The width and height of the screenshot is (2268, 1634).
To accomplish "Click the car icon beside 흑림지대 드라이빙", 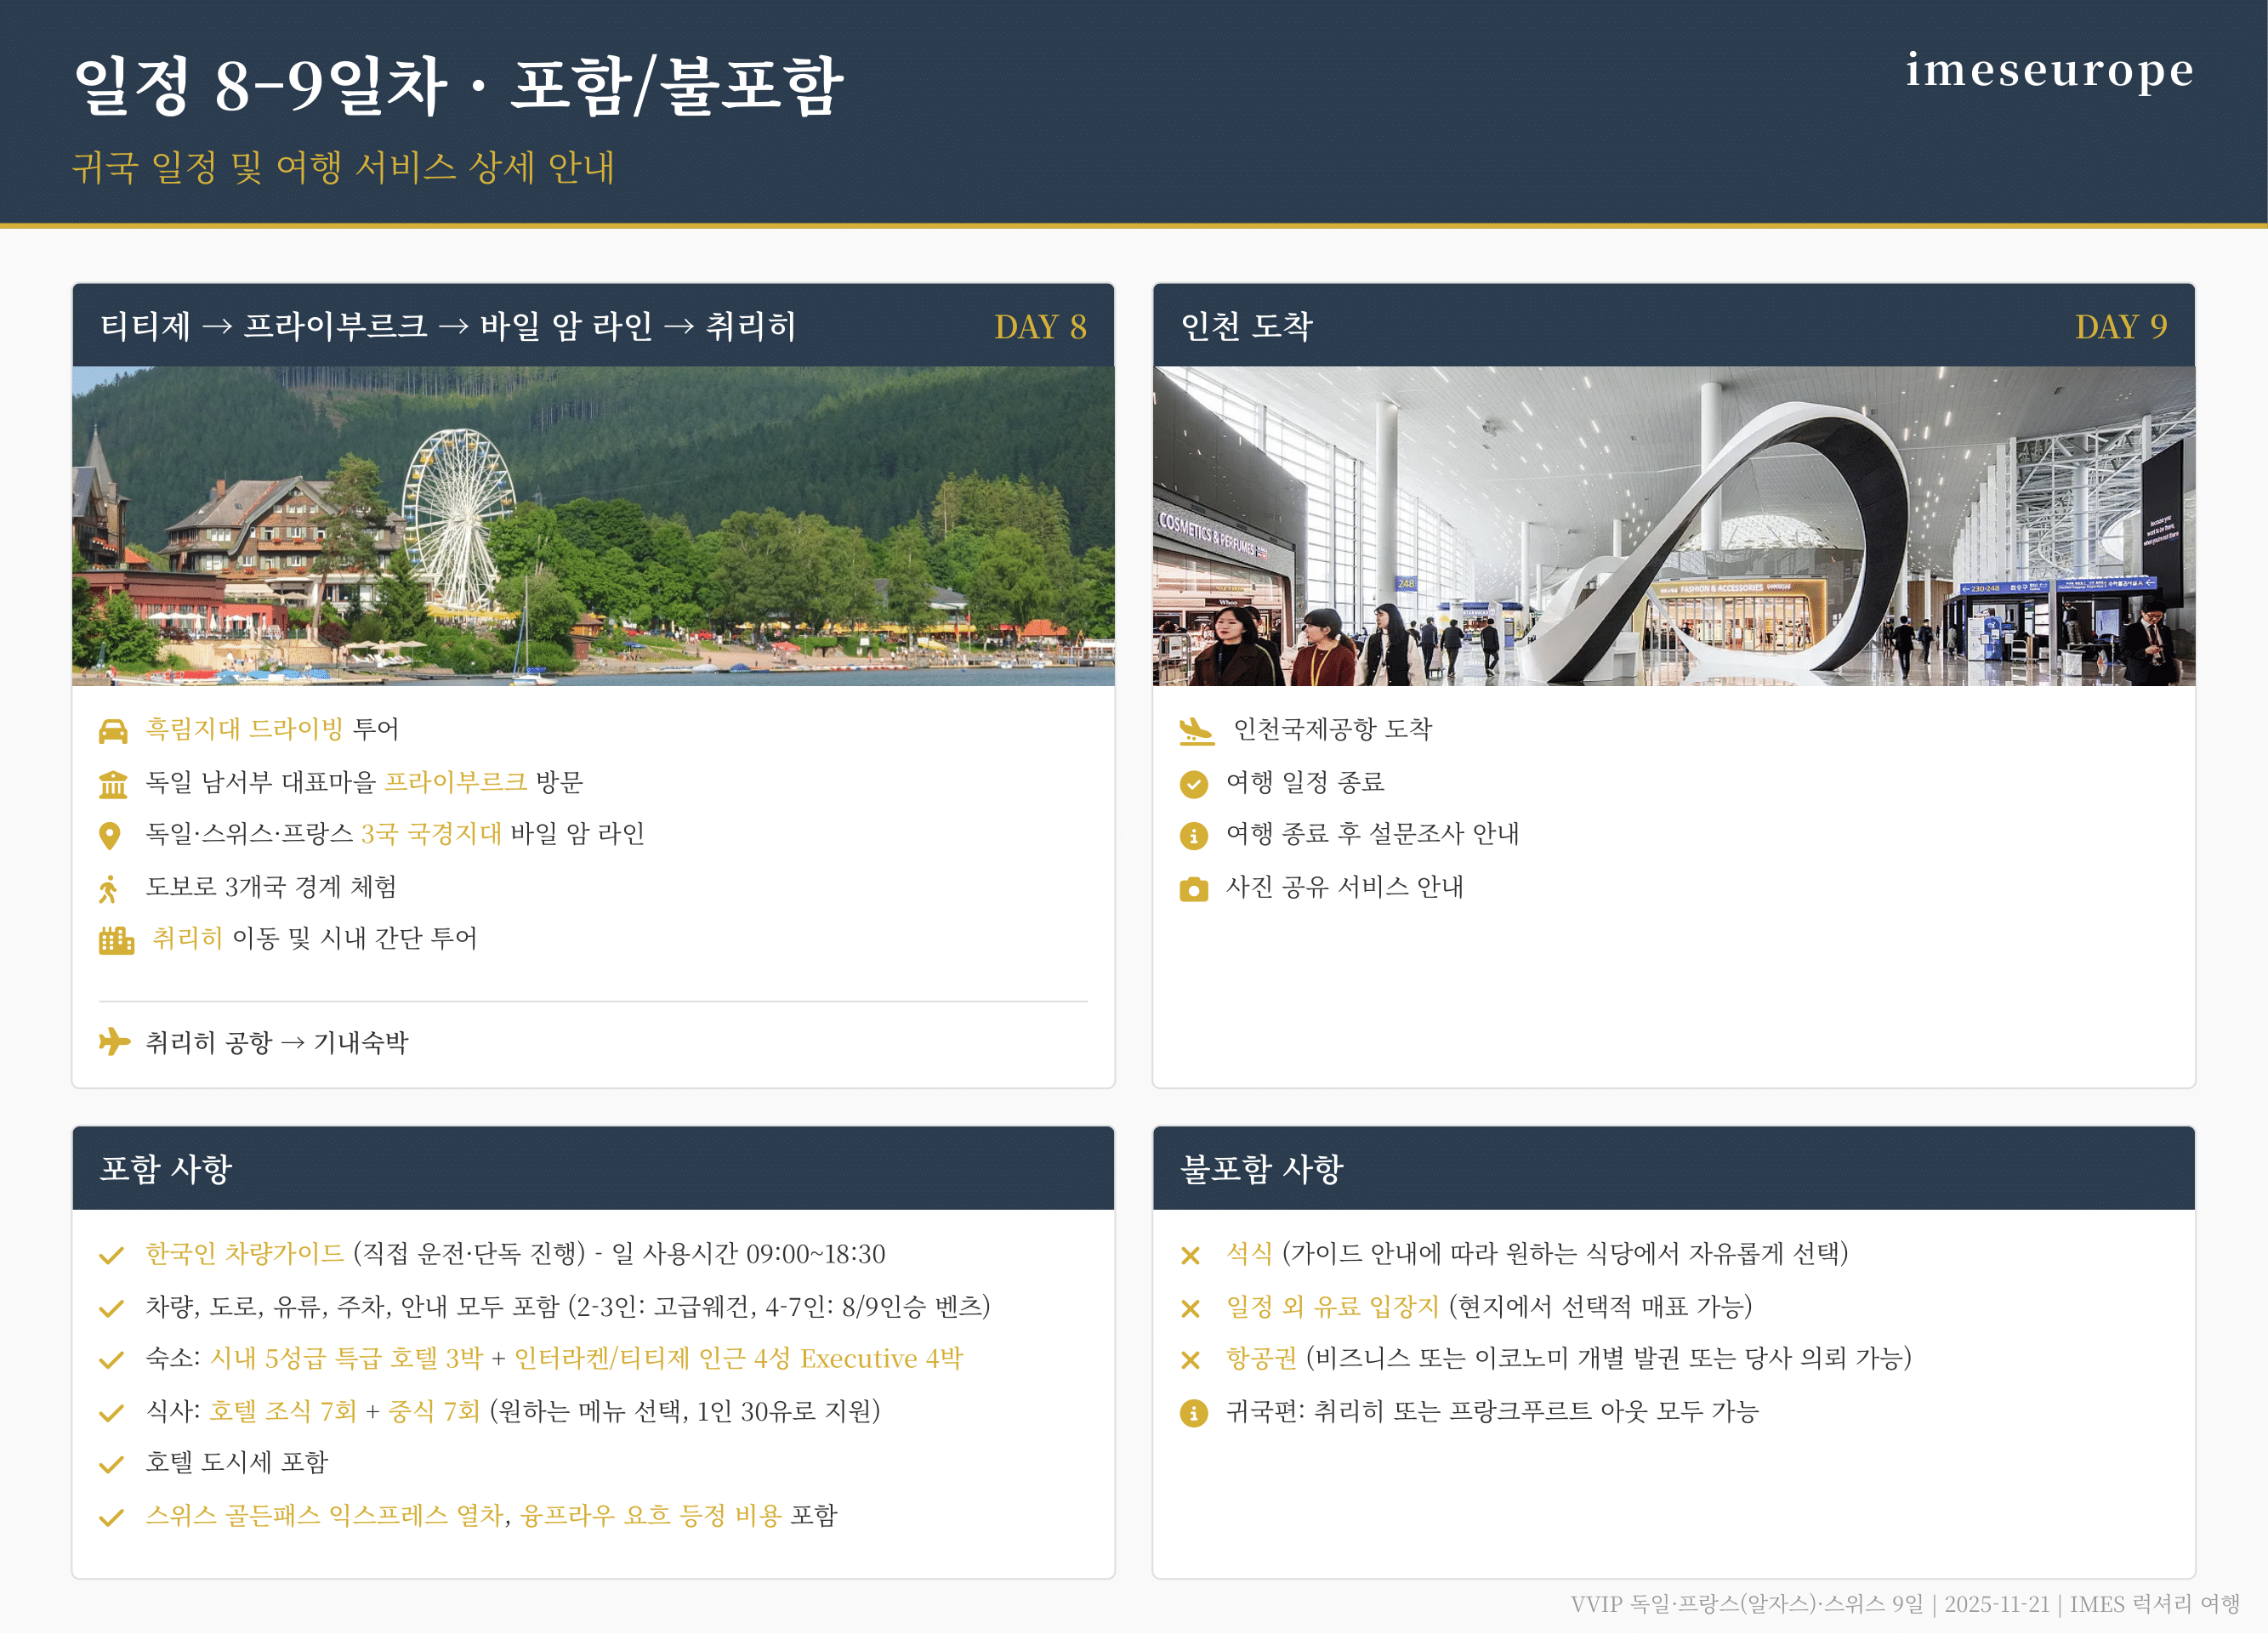I will [x=113, y=731].
